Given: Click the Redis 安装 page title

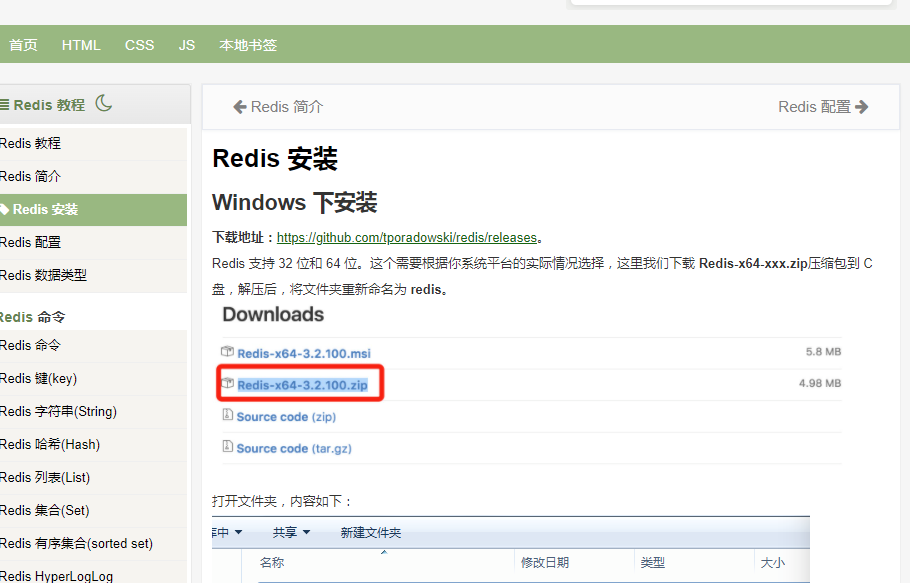Looking at the screenshot, I should (275, 158).
